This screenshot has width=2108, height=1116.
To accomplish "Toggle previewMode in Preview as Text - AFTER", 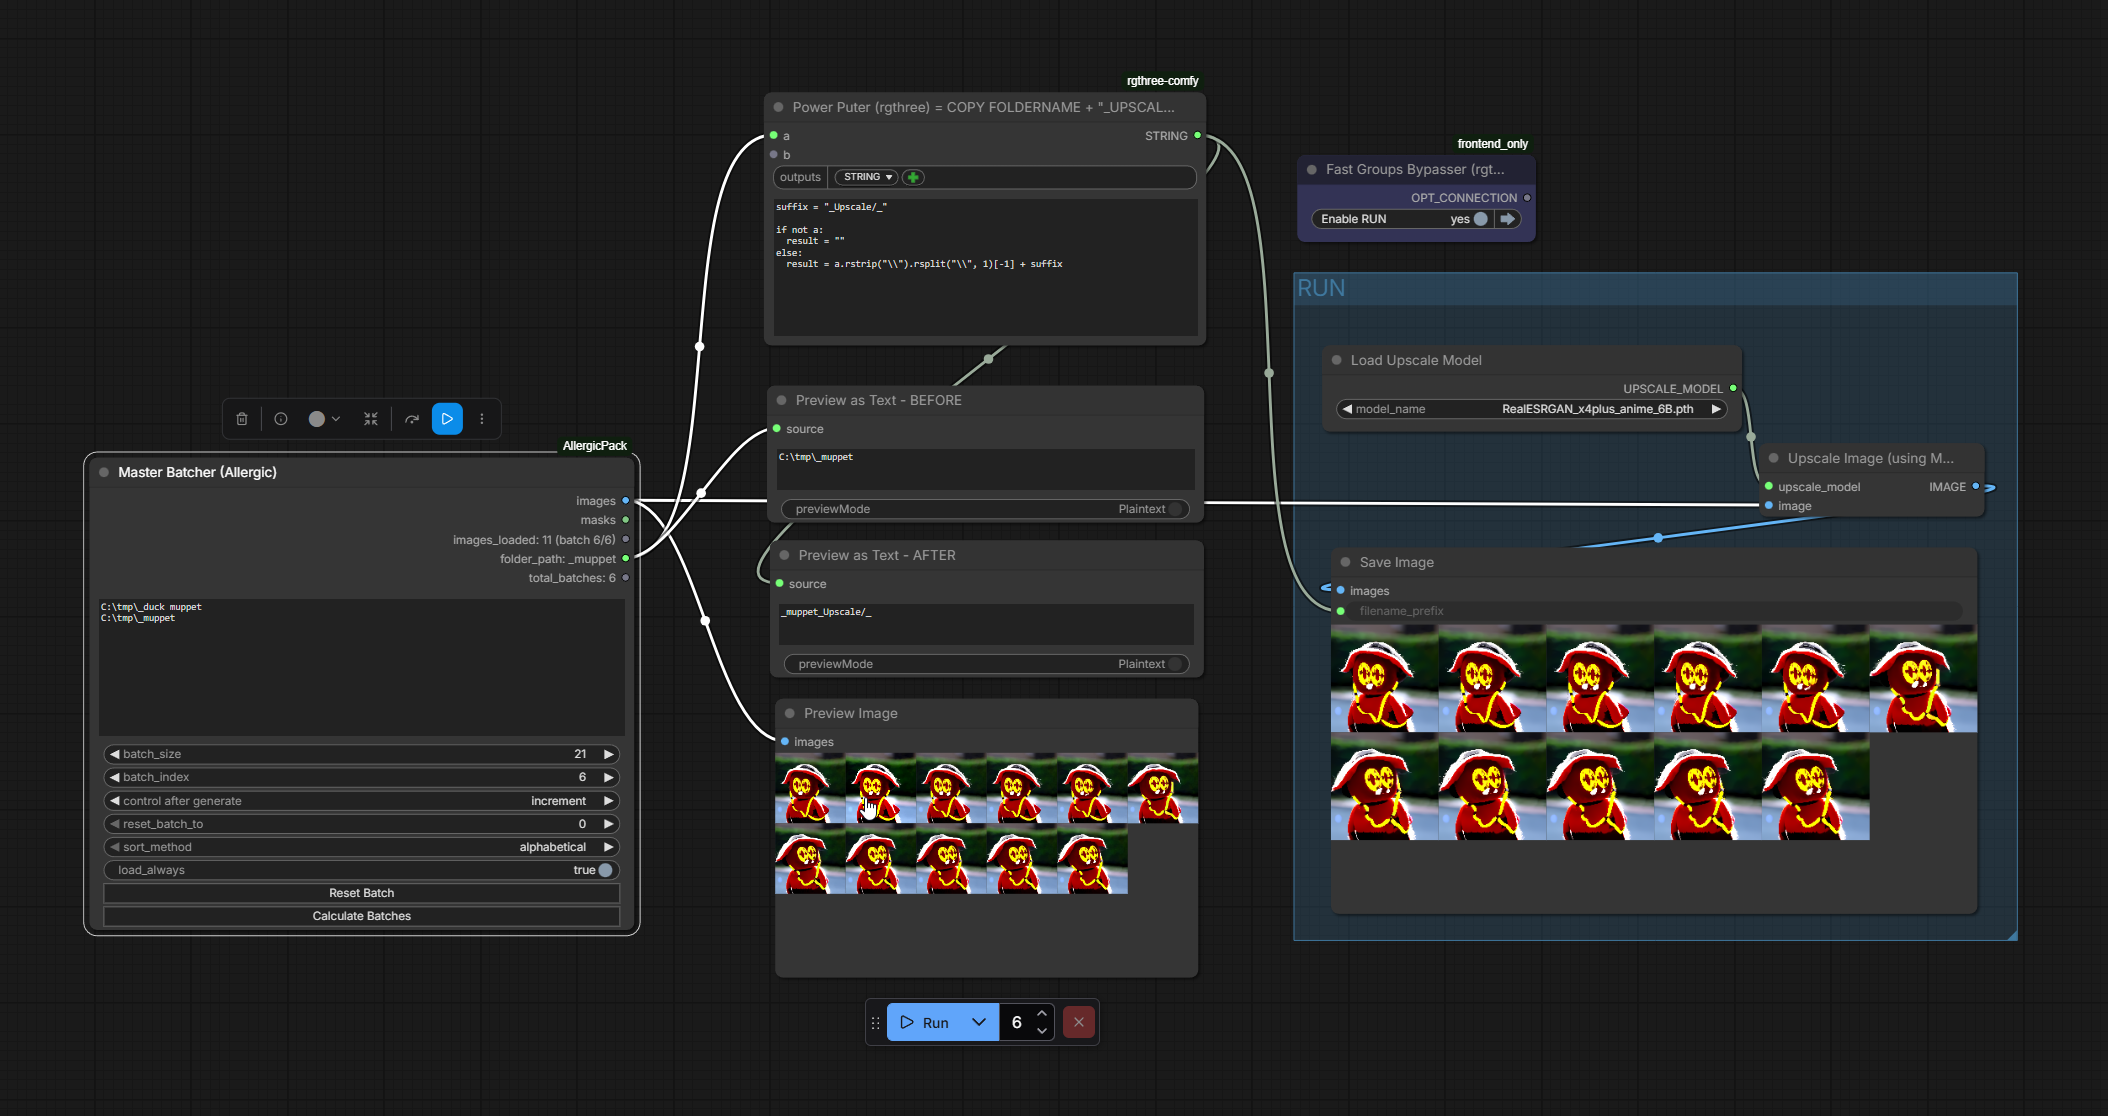I will (1176, 664).
